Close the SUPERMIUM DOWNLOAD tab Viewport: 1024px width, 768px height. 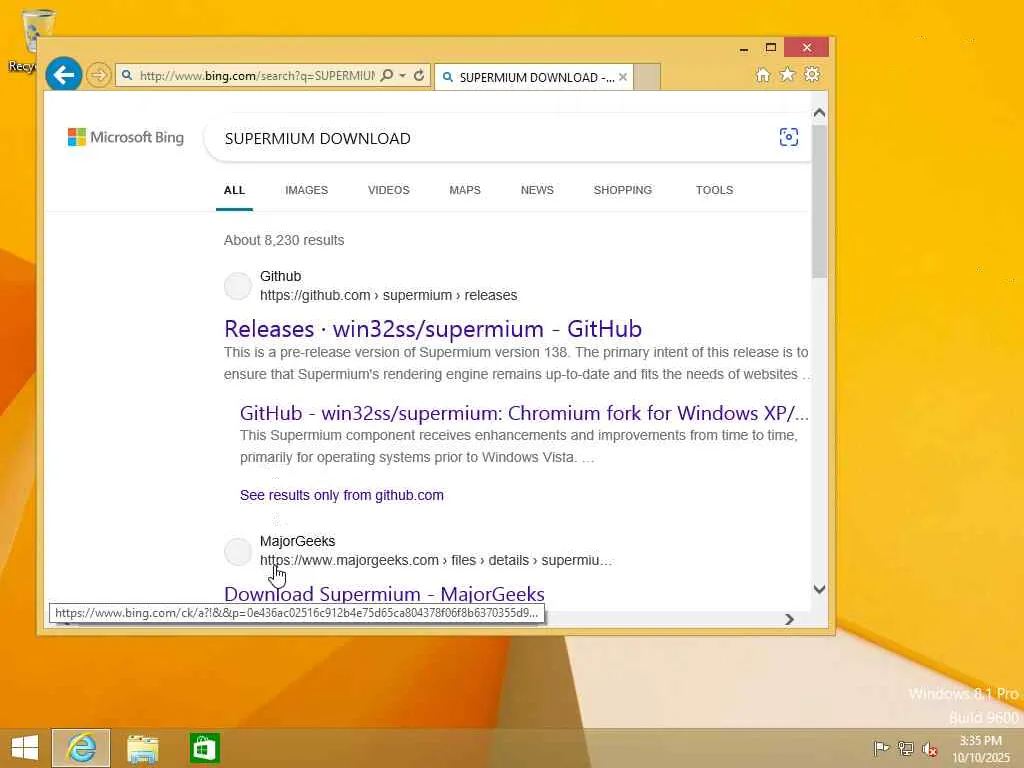[x=623, y=77]
